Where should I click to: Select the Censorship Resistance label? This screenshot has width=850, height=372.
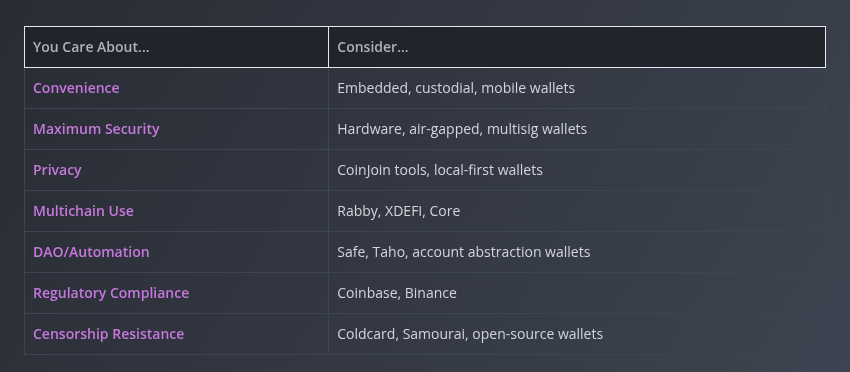click(x=108, y=333)
